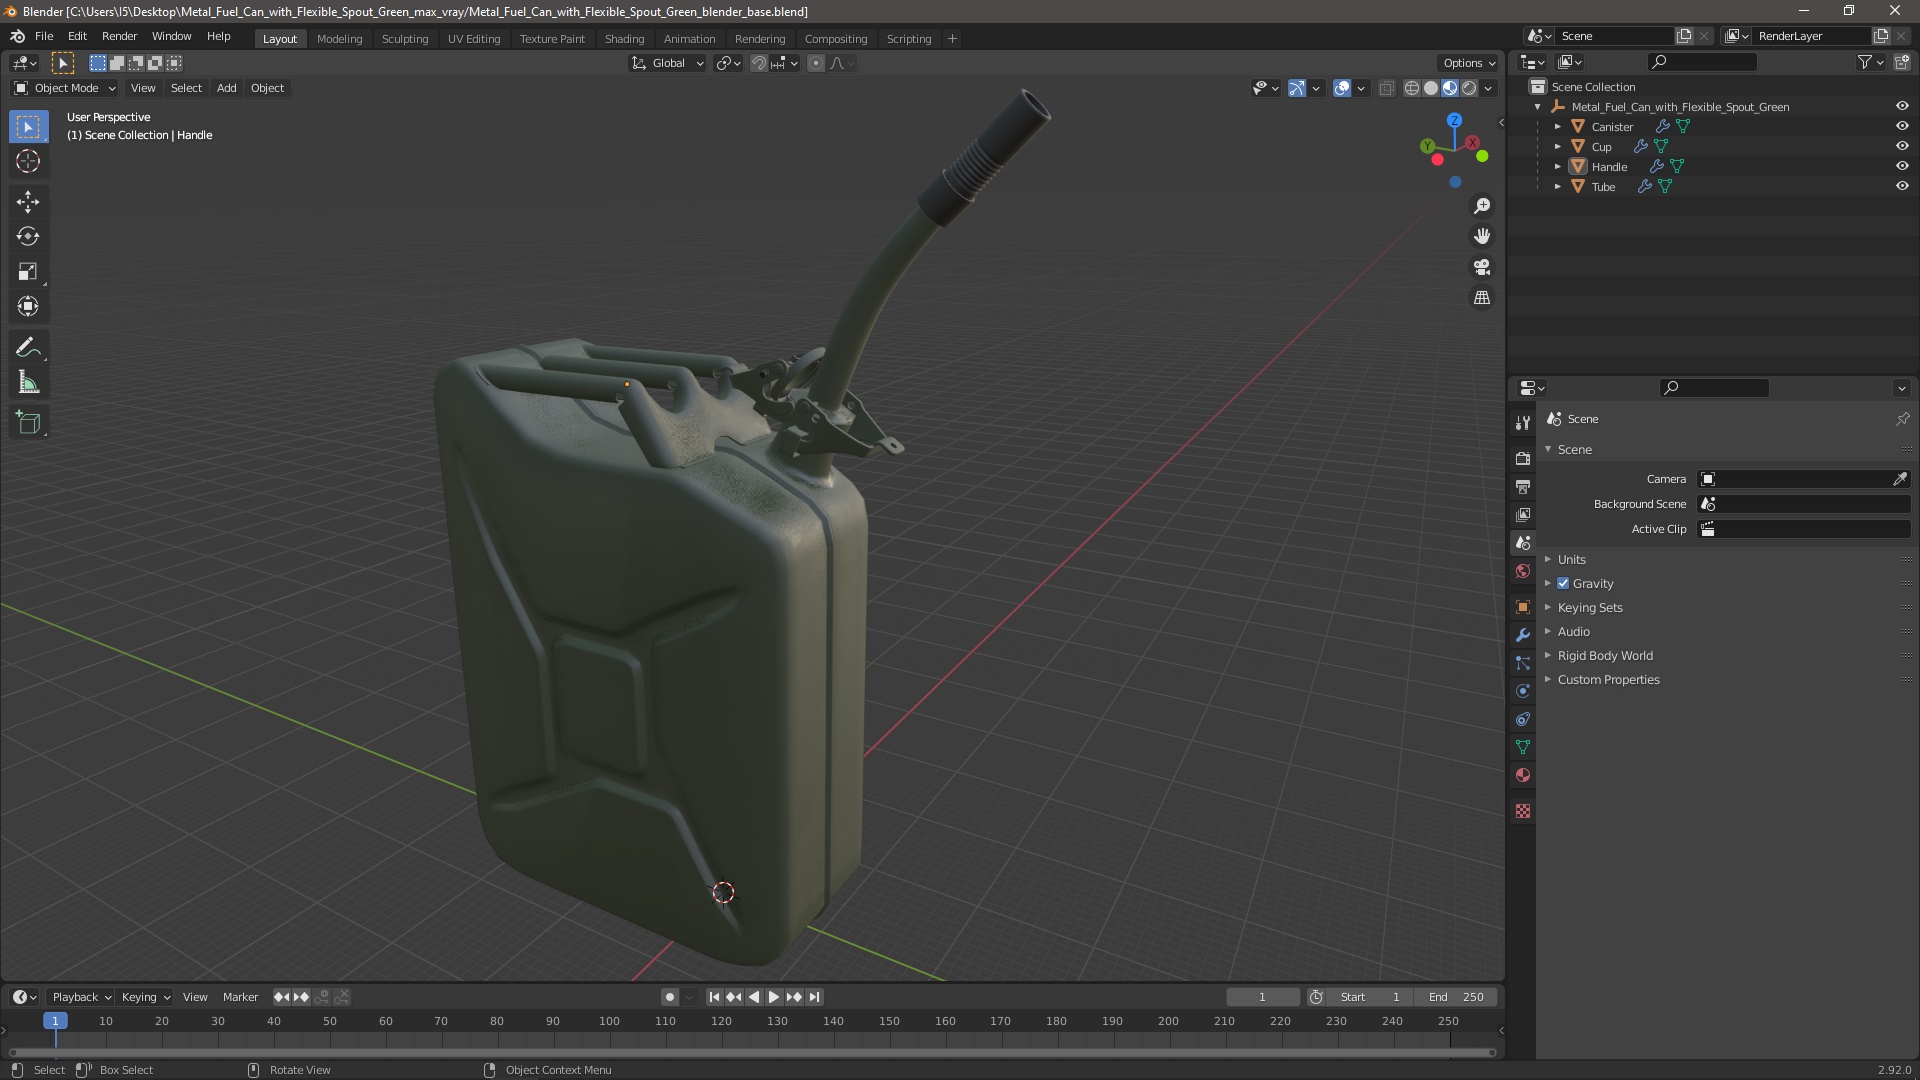This screenshot has height=1080, width=1920.
Task: Open the Texture properties checker tab
Action: (x=1523, y=811)
